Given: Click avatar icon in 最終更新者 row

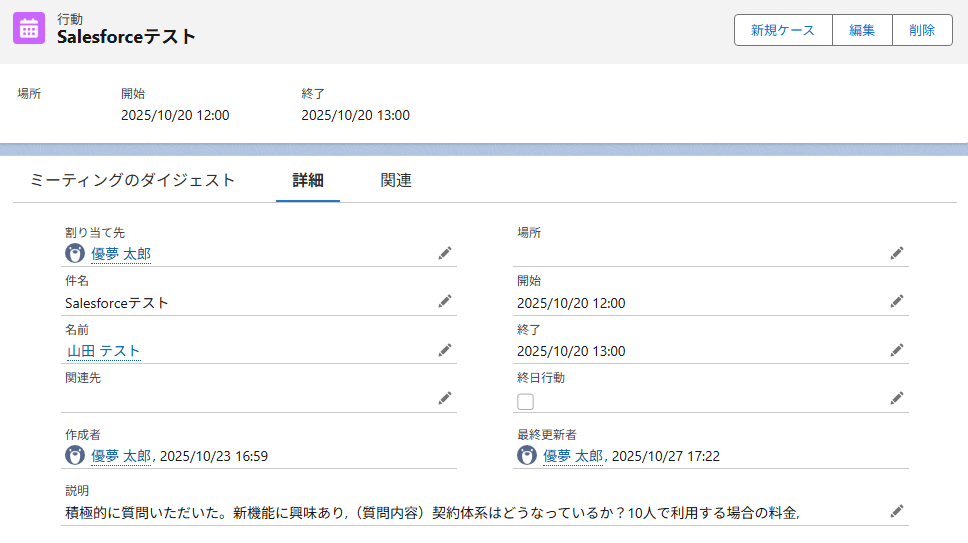Looking at the screenshot, I should pos(527,455).
